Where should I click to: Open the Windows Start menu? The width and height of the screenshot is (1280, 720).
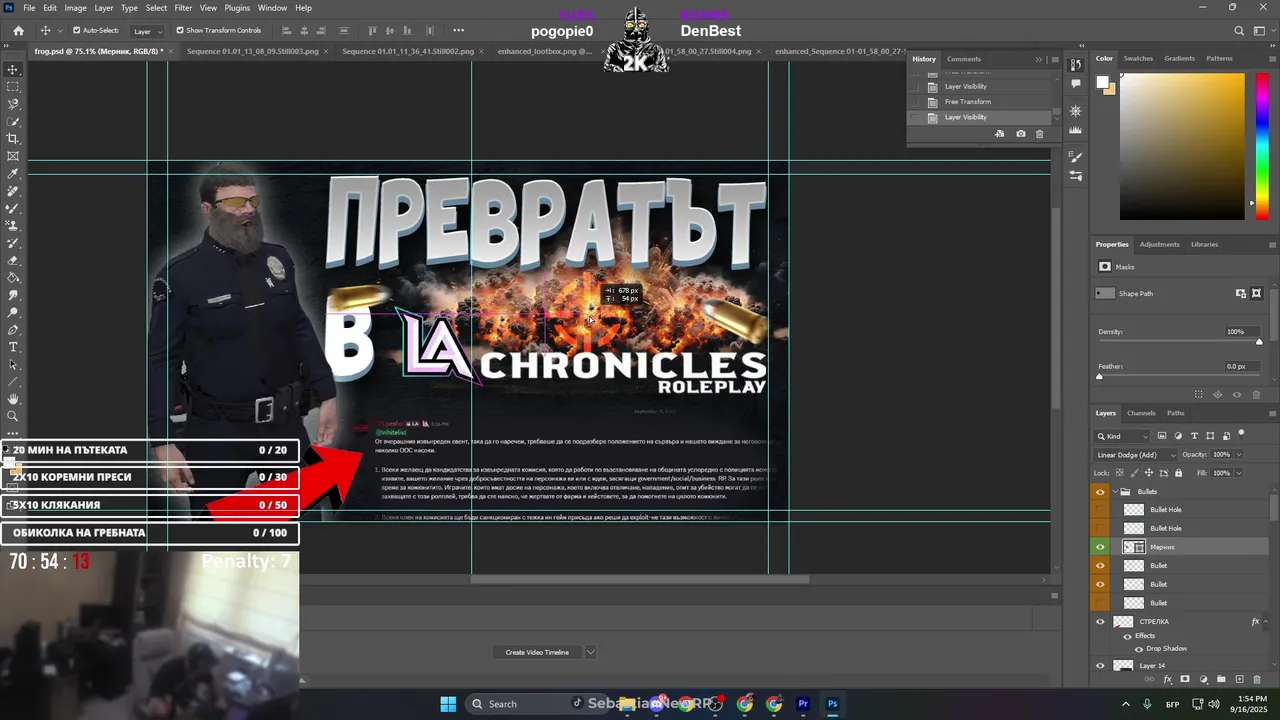(x=448, y=704)
